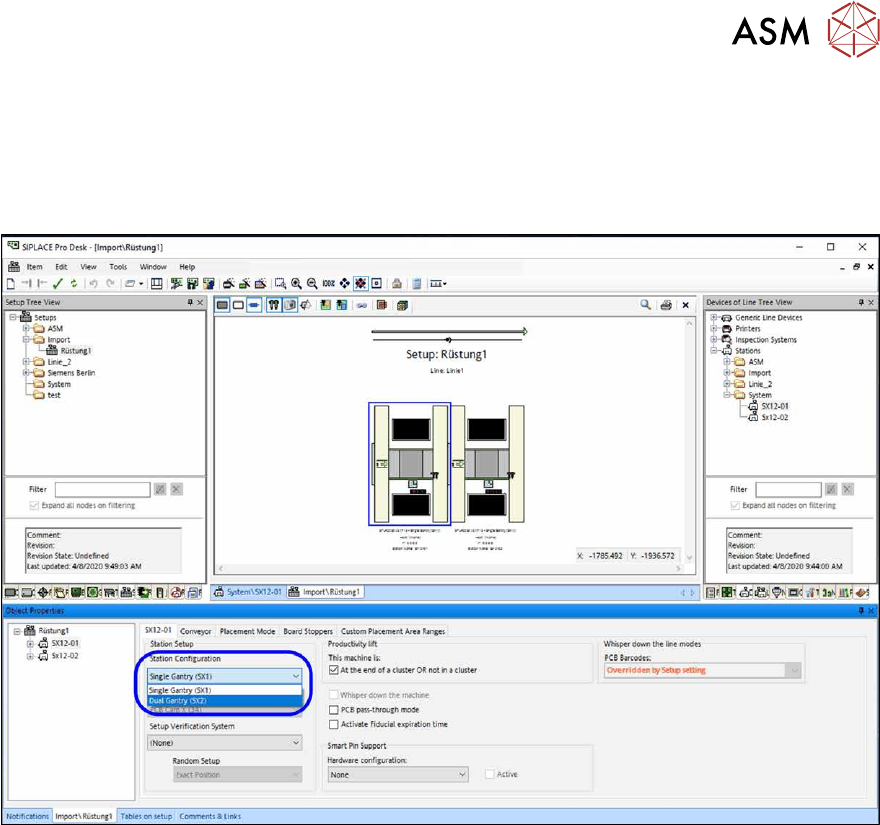The image size is (880, 825).
Task: Open the Window menu
Action: tap(153, 267)
